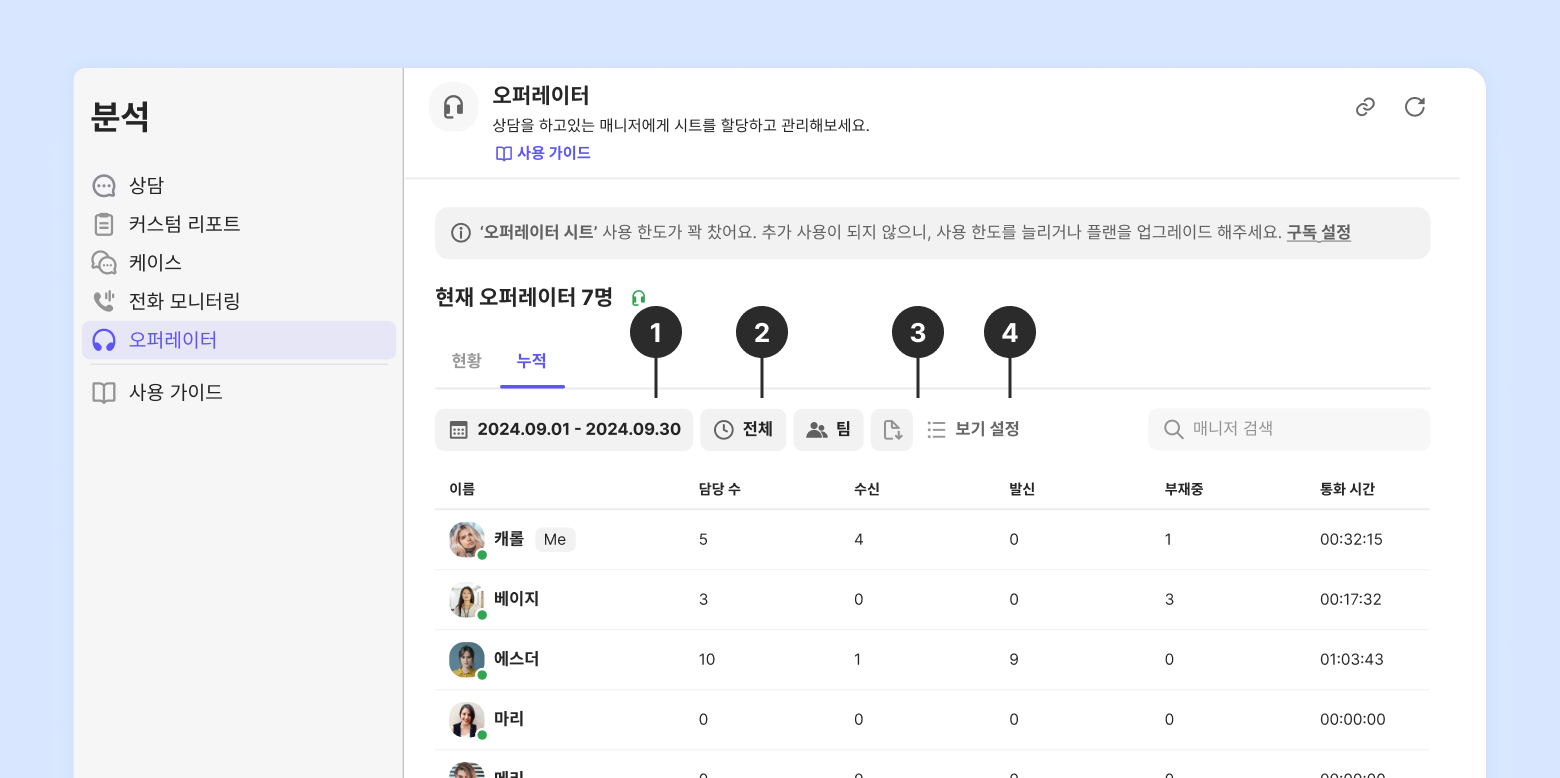Viewport: 1560px width, 778px height.
Task: Open 전화 모니터링 in the sidebar
Action: pos(184,301)
